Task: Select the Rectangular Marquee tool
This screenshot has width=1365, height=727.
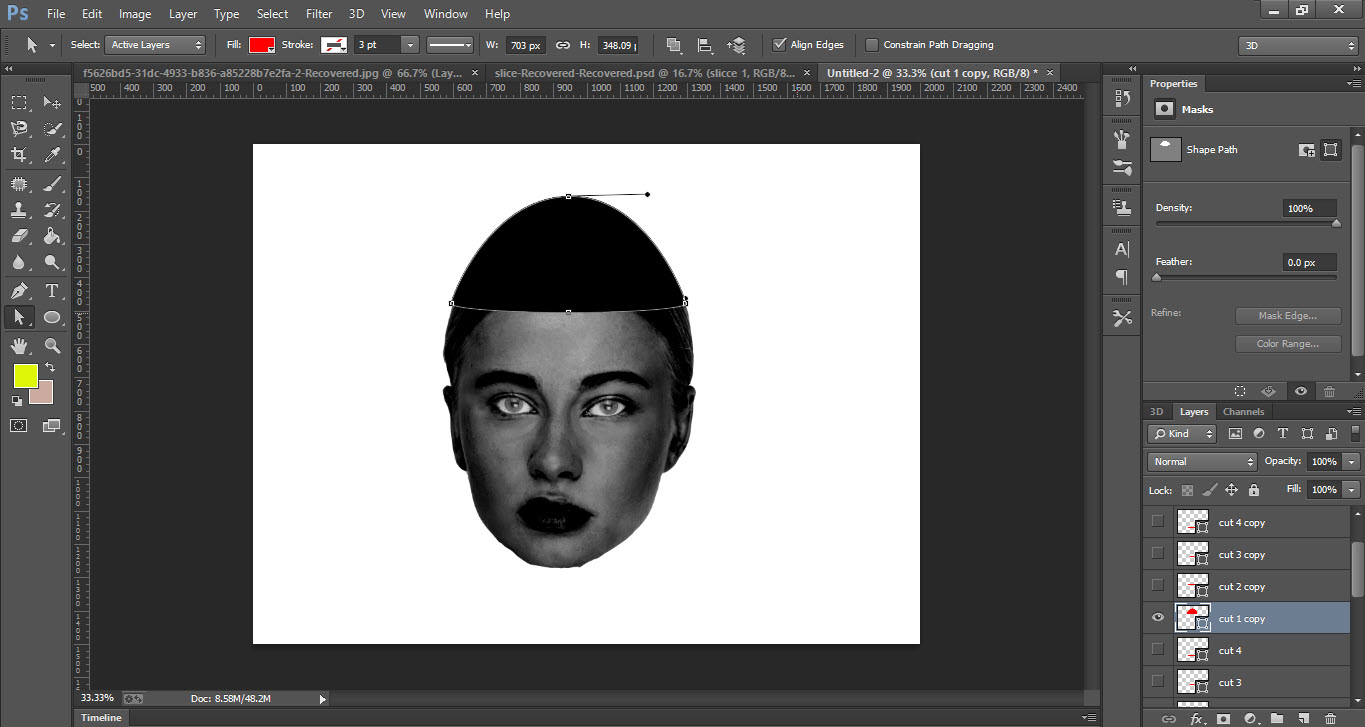Action: pos(18,102)
